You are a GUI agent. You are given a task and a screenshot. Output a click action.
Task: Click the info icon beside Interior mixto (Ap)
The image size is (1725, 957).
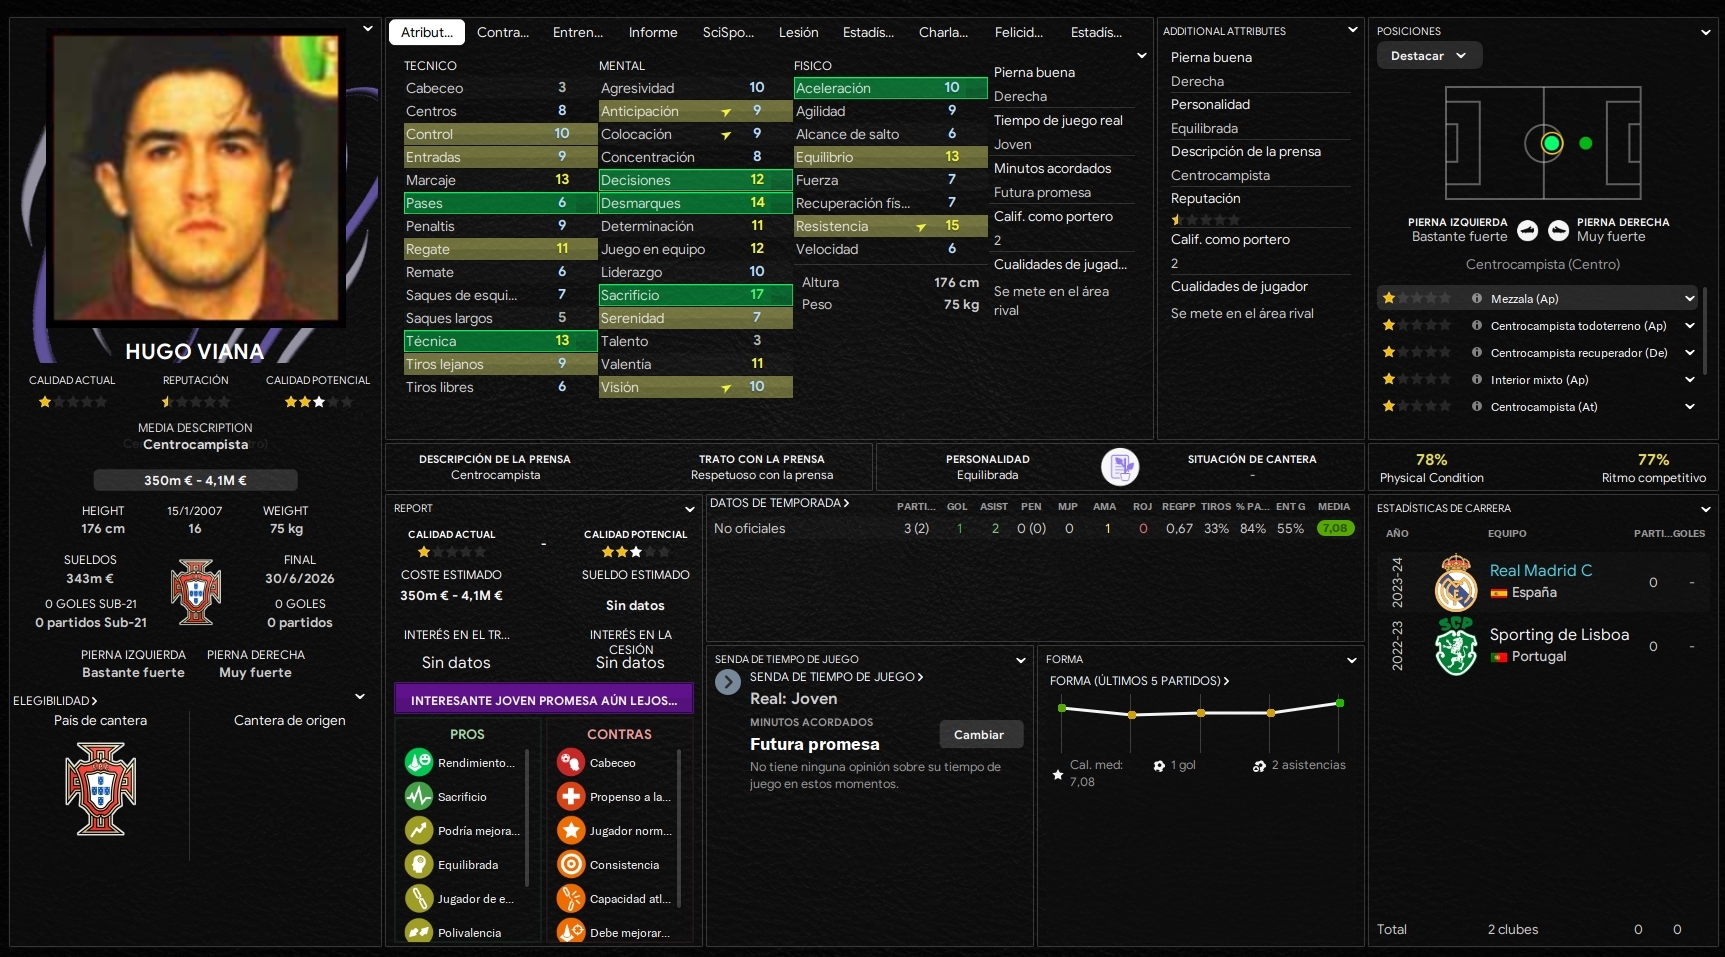(x=1477, y=380)
